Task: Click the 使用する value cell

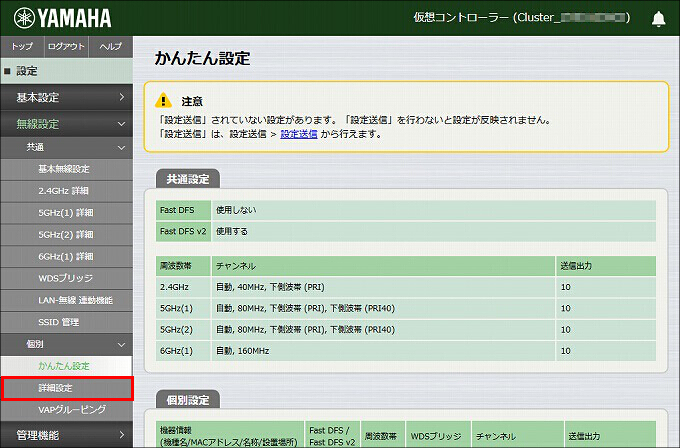Action: point(434,231)
